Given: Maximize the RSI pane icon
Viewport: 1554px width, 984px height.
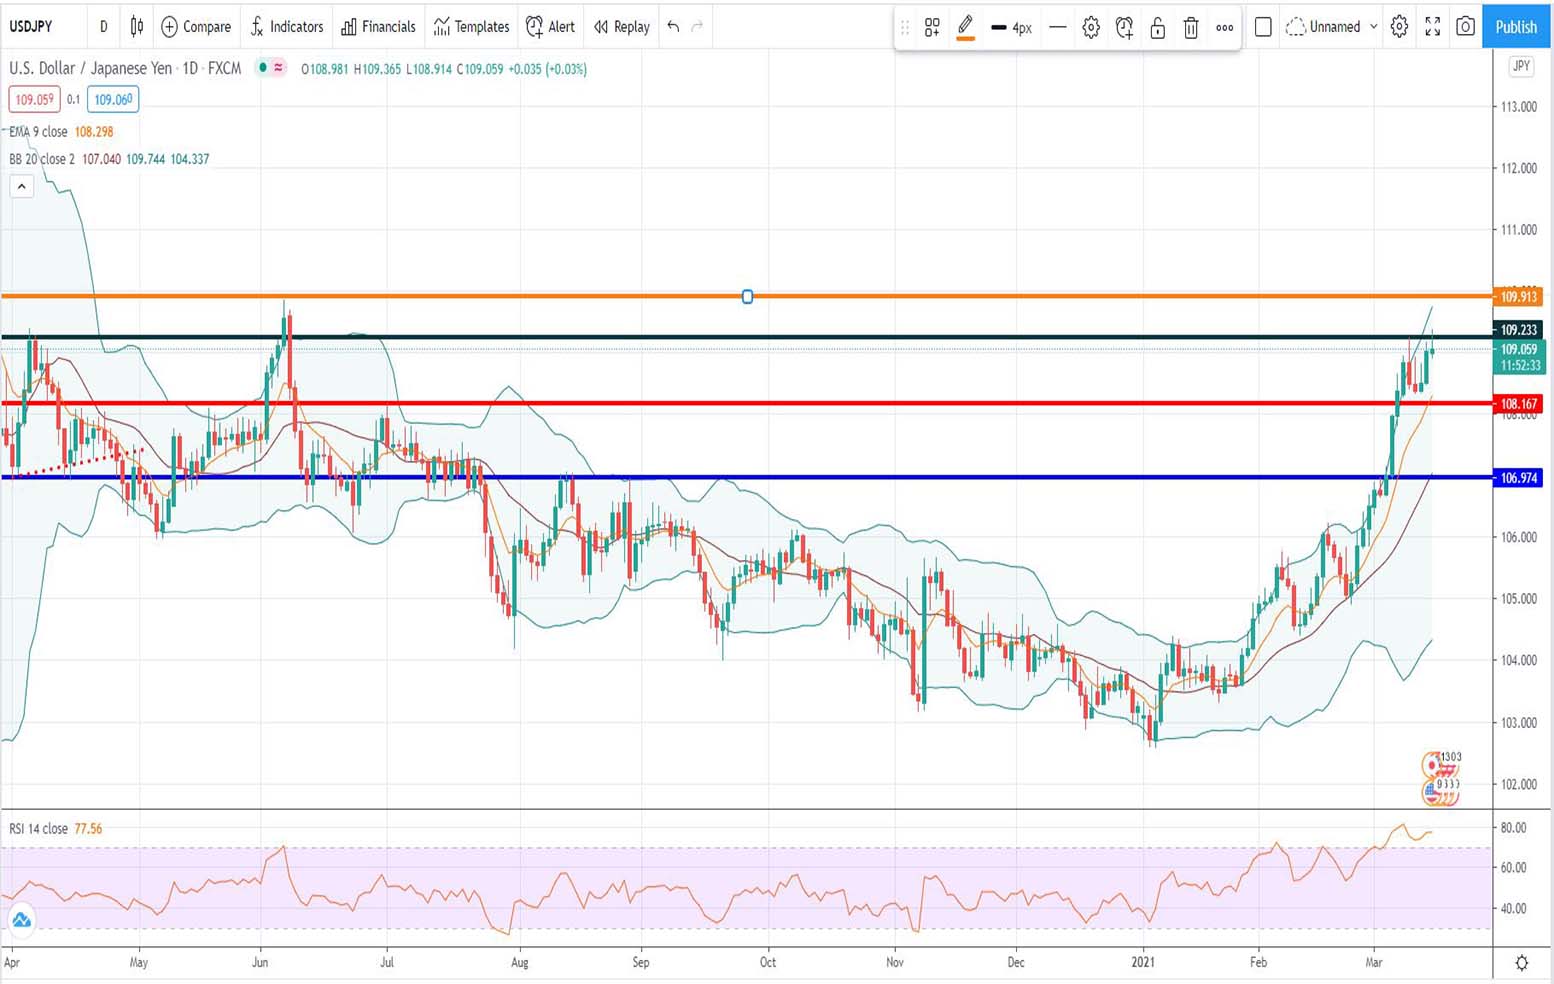Looking at the screenshot, I should point(20,919).
